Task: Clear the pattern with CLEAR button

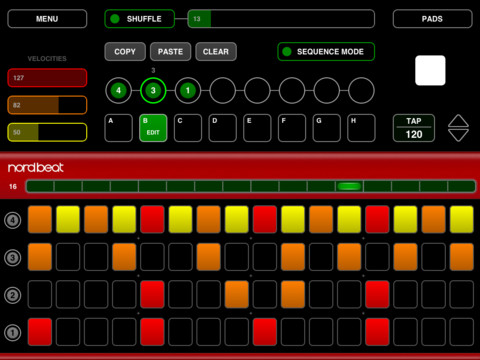Action: click(x=216, y=52)
